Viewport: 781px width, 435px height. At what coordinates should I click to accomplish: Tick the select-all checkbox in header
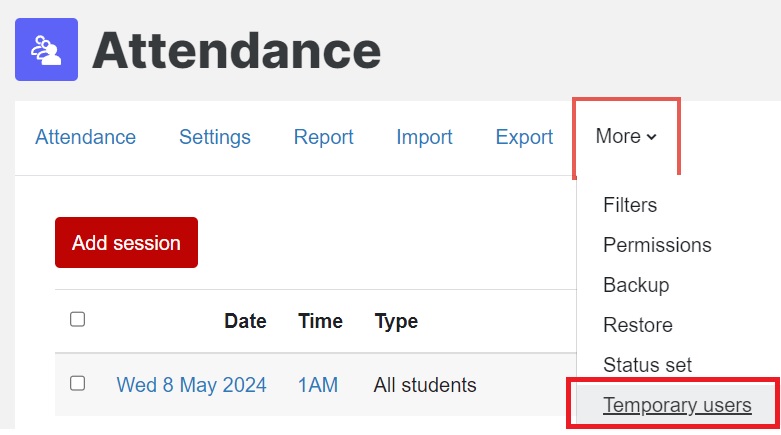tap(77, 319)
